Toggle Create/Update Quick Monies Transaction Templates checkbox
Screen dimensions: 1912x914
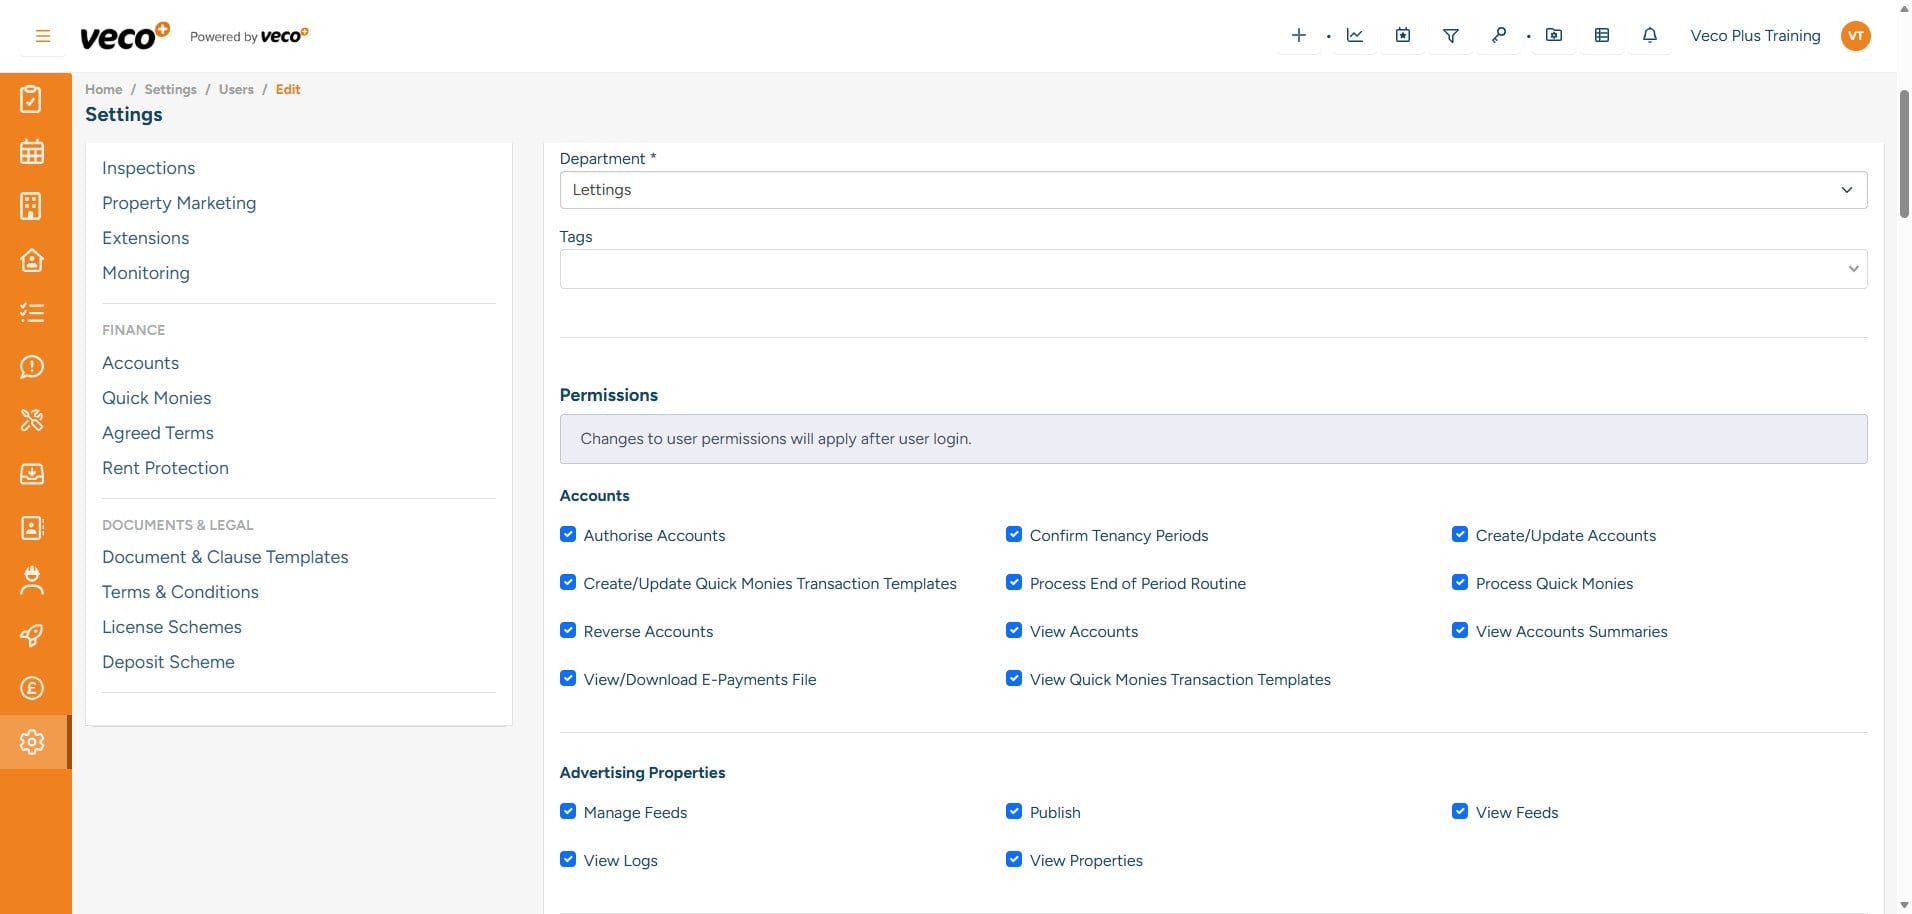pyautogui.click(x=568, y=583)
